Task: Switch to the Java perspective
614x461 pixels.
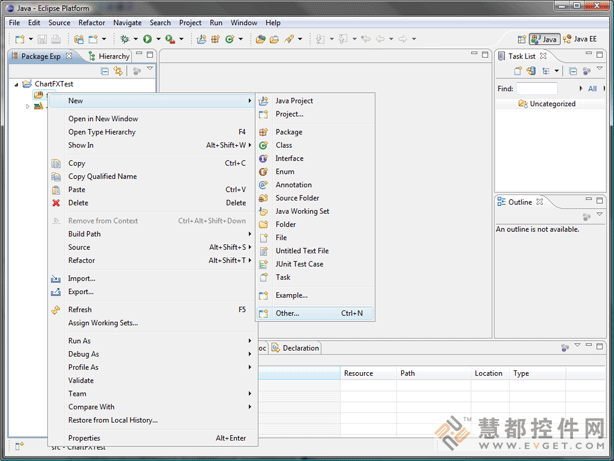Action: [x=545, y=39]
